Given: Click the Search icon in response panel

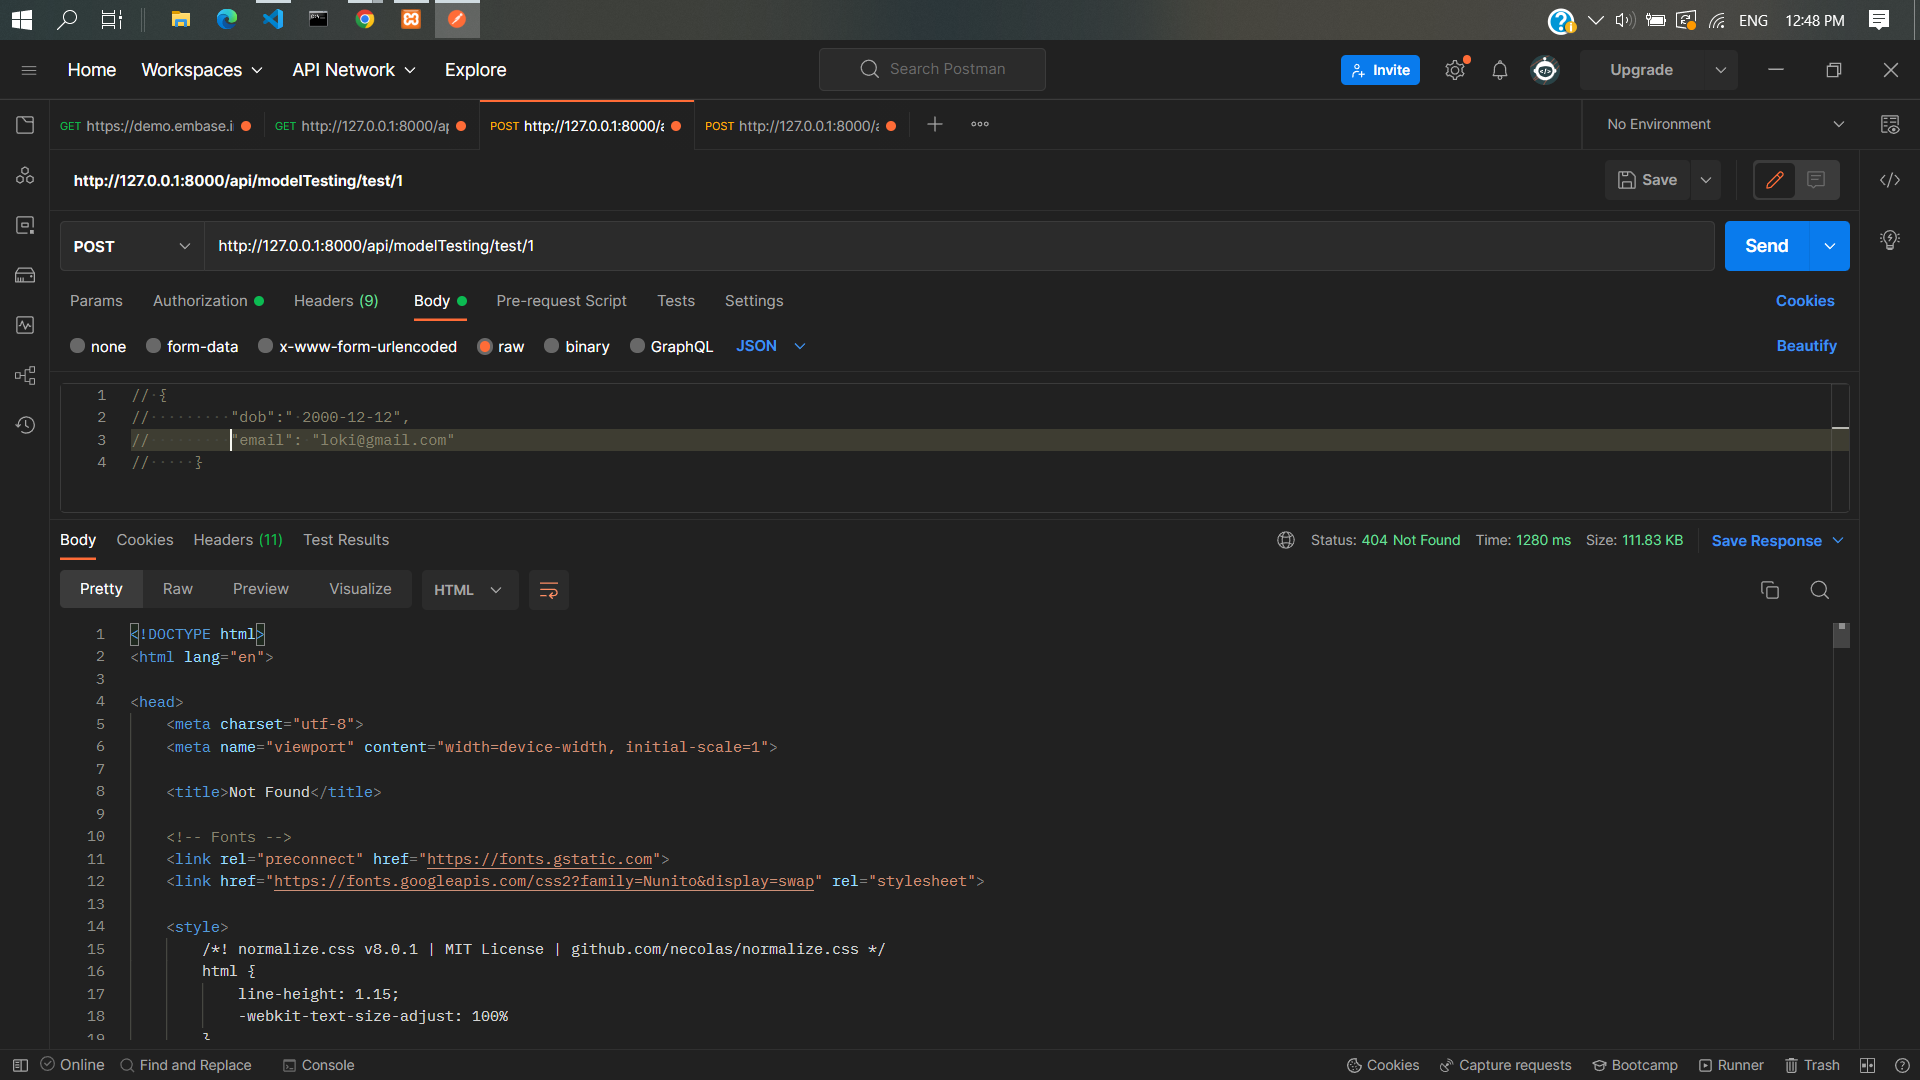Looking at the screenshot, I should [1818, 589].
